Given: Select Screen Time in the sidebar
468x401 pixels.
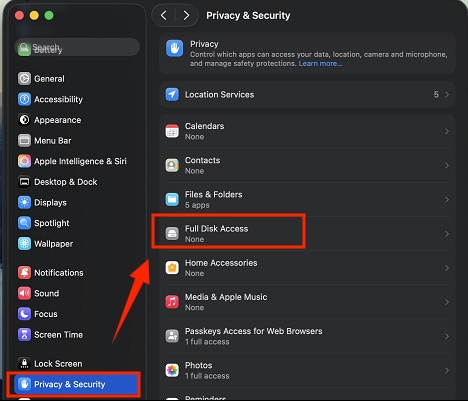Looking at the screenshot, I should (x=76, y=335).
